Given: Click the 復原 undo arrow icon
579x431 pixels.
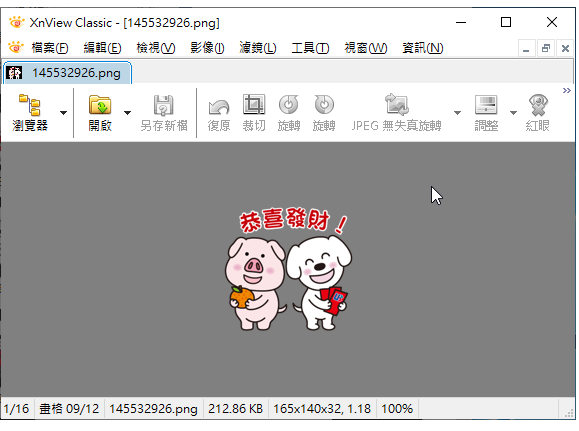Looking at the screenshot, I should 219,107.
